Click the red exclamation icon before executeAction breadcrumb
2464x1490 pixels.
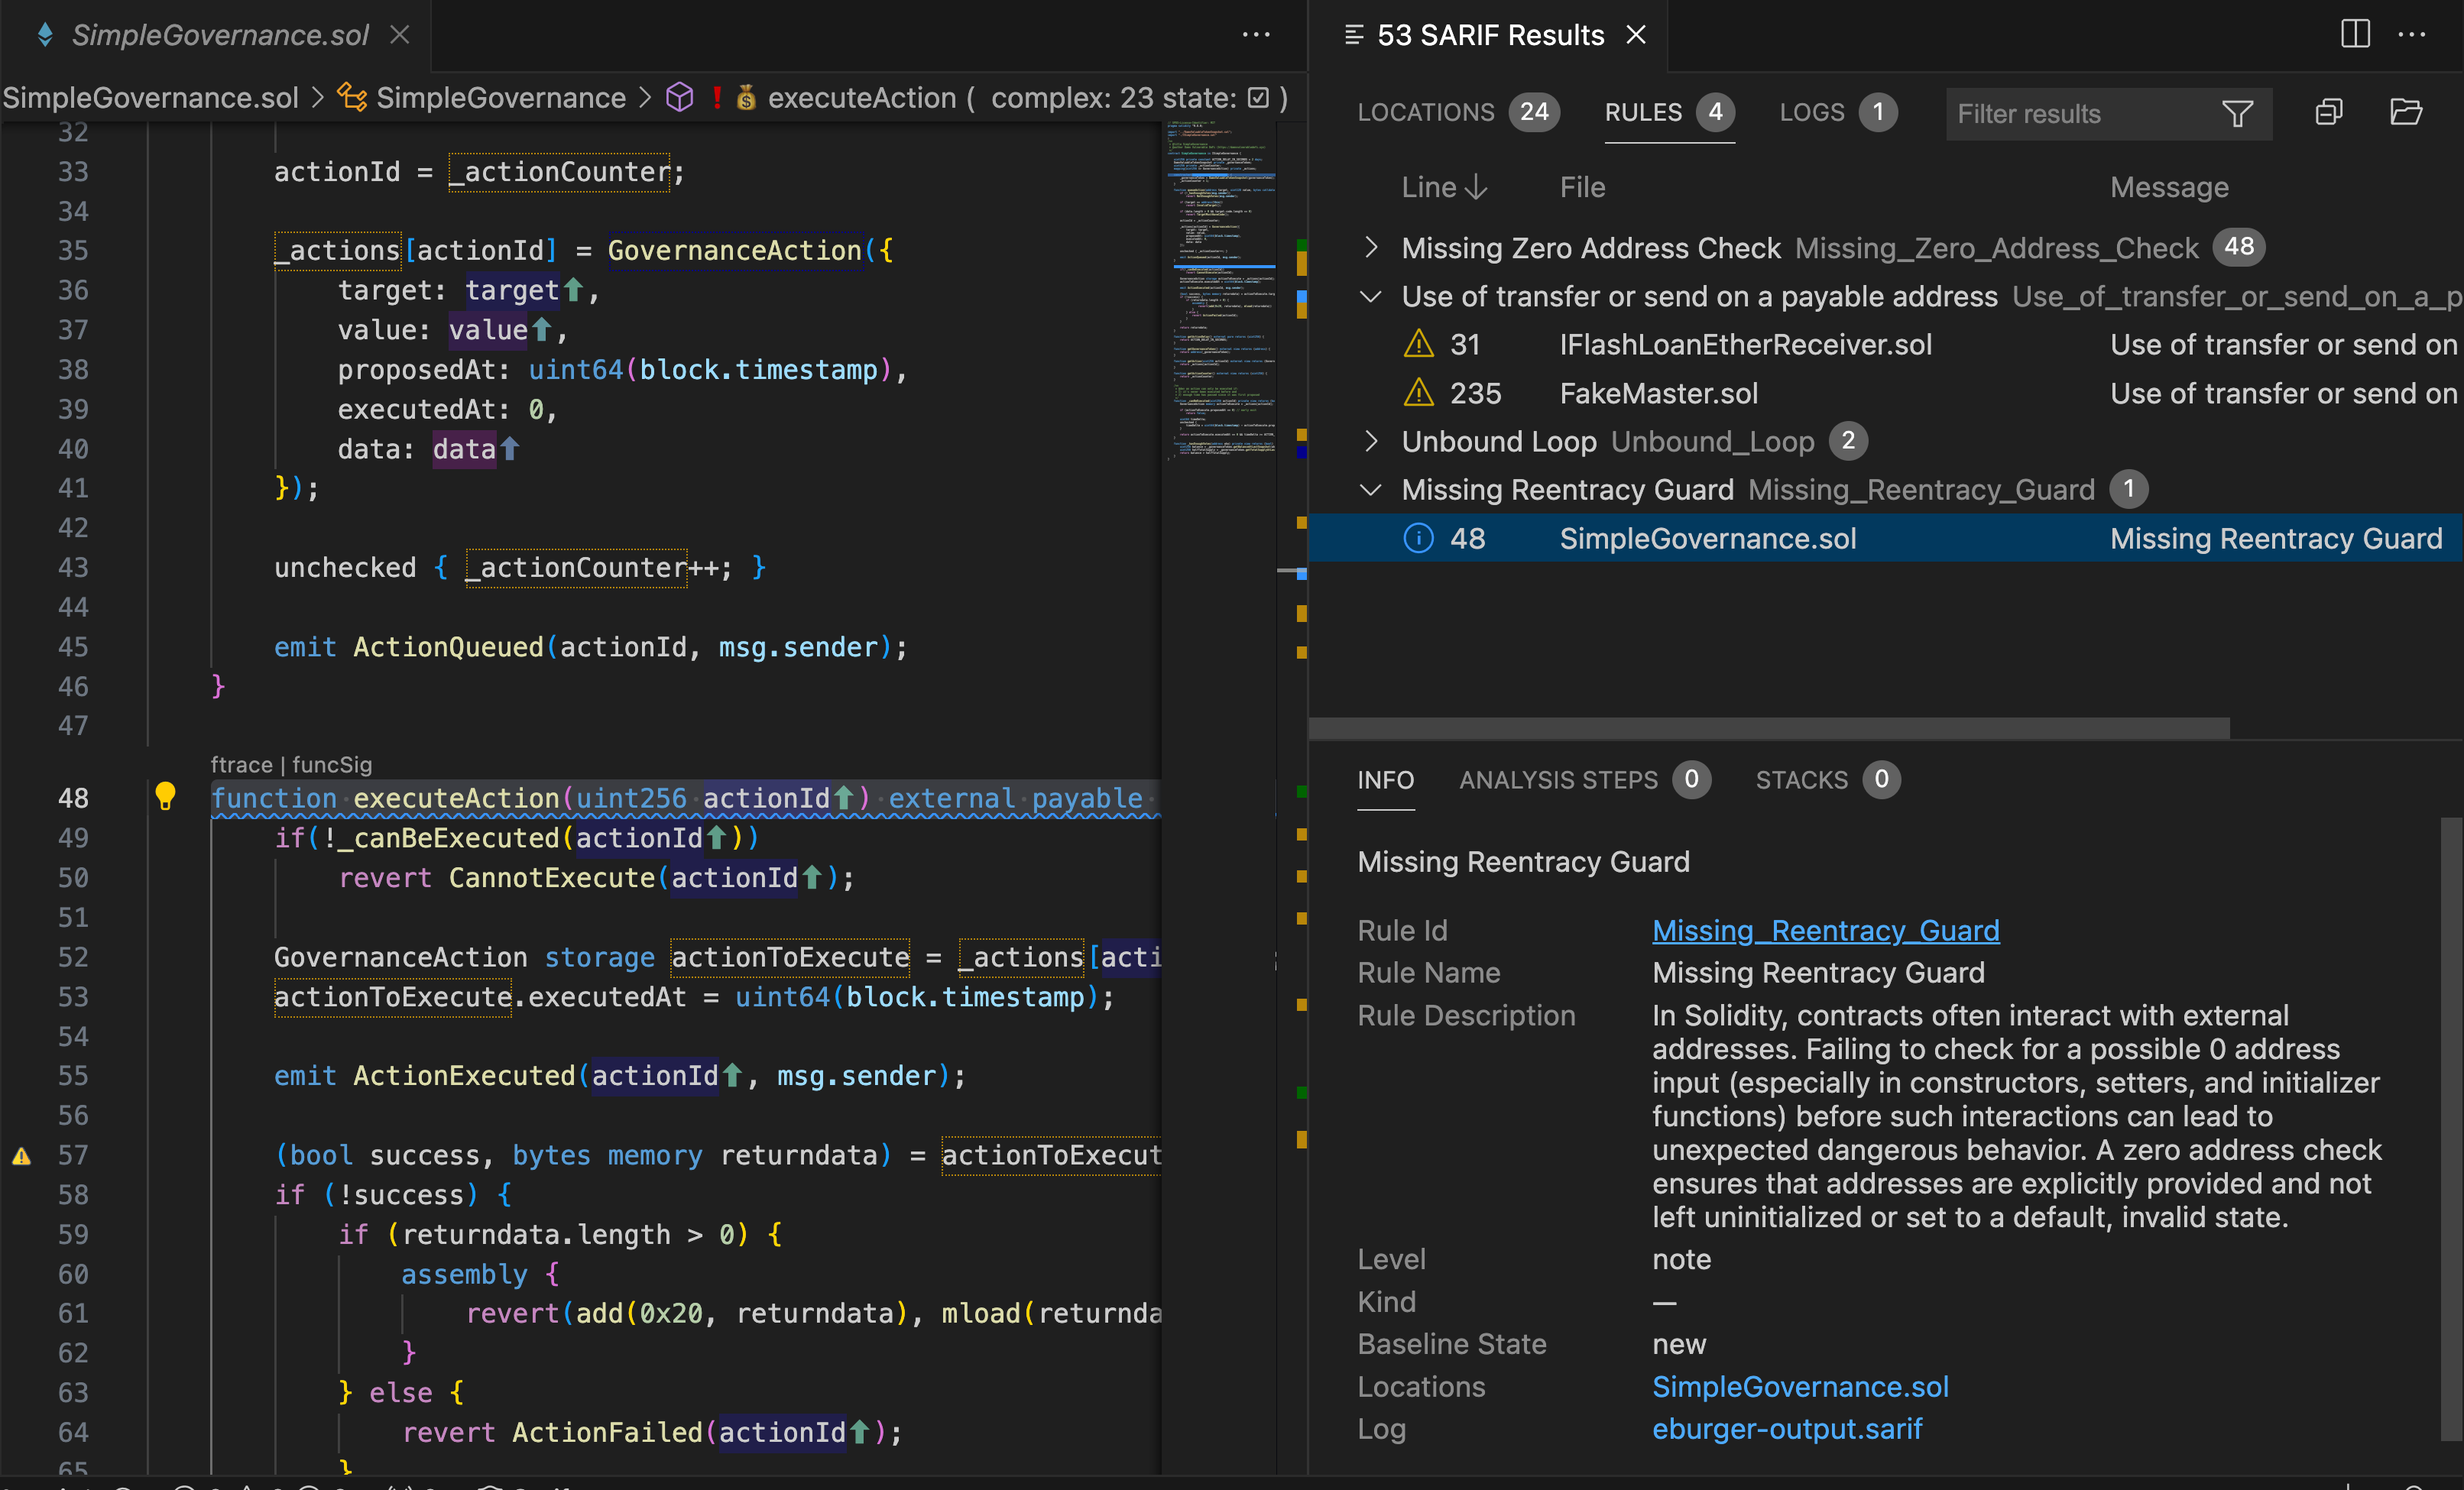click(x=716, y=97)
